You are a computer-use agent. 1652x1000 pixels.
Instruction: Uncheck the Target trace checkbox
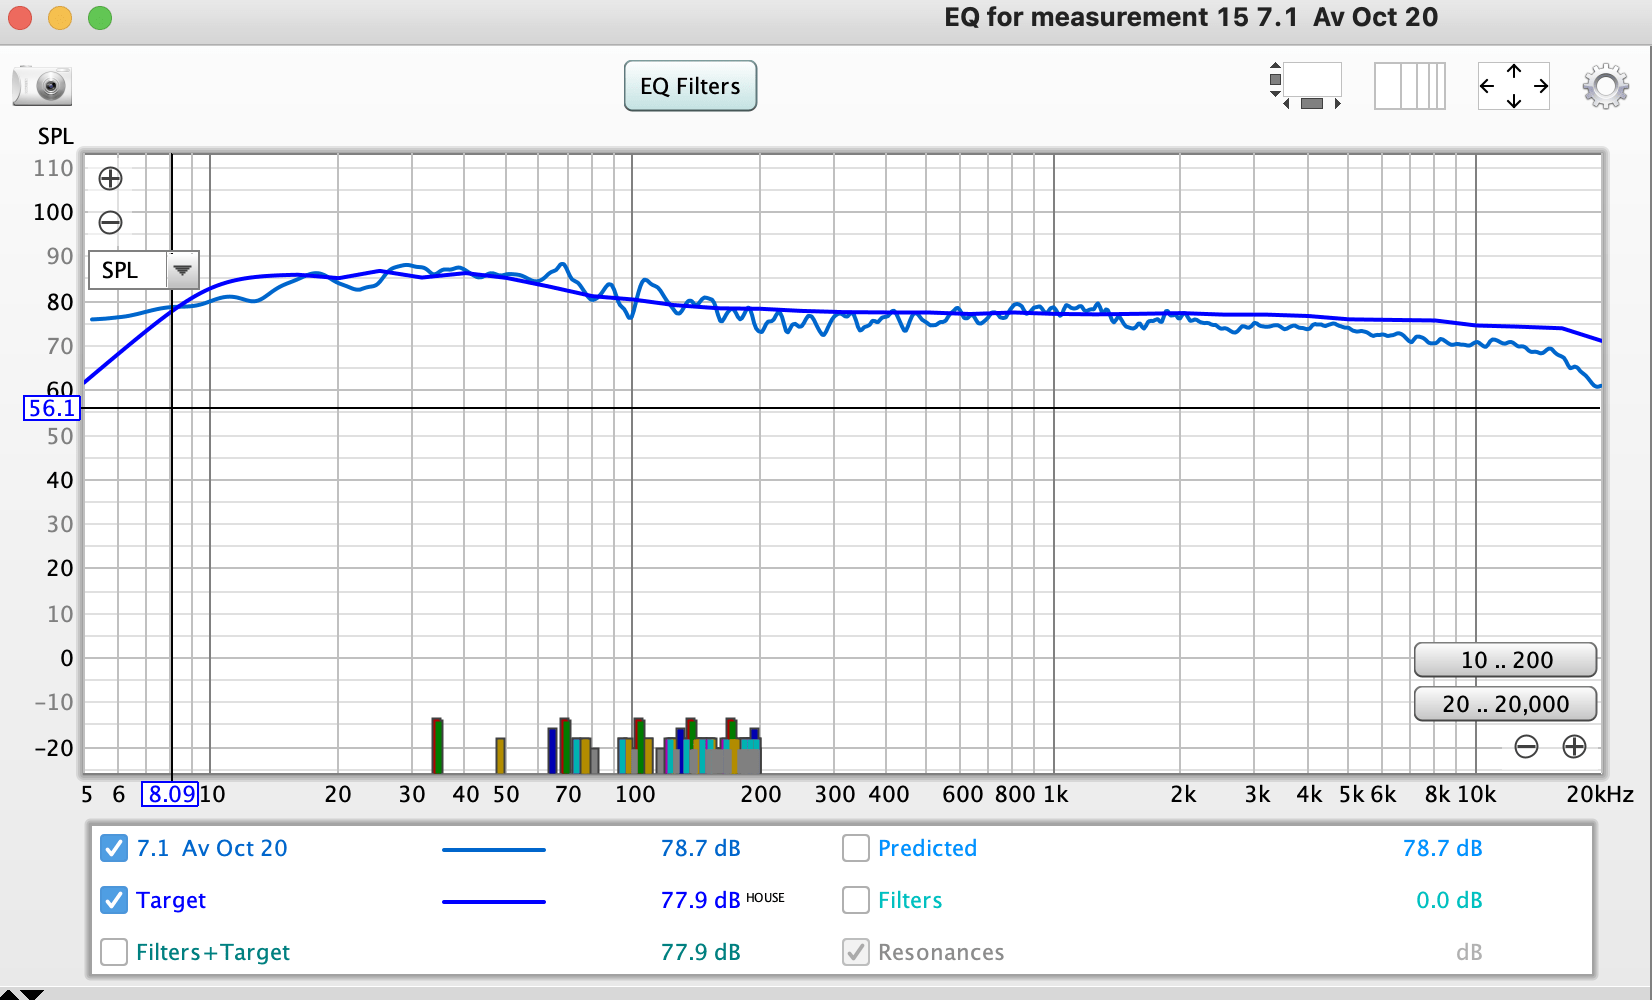pos(114,900)
